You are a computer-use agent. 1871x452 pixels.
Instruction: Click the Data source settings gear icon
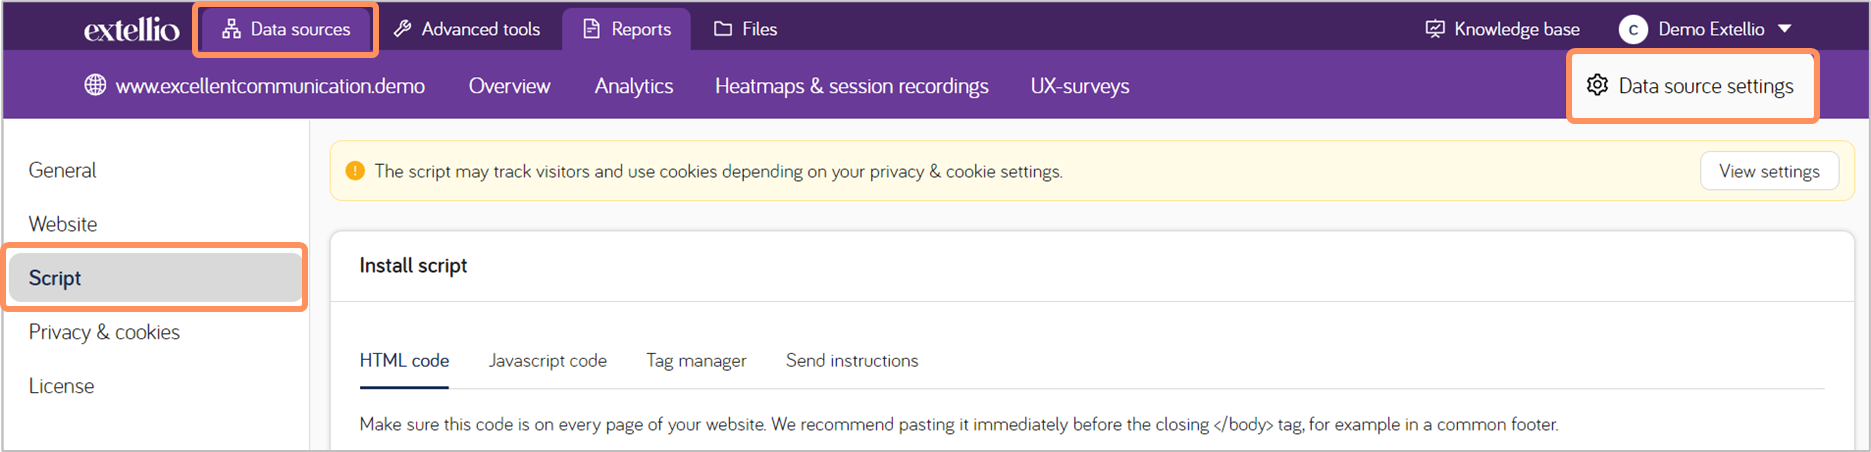[x=1598, y=85]
